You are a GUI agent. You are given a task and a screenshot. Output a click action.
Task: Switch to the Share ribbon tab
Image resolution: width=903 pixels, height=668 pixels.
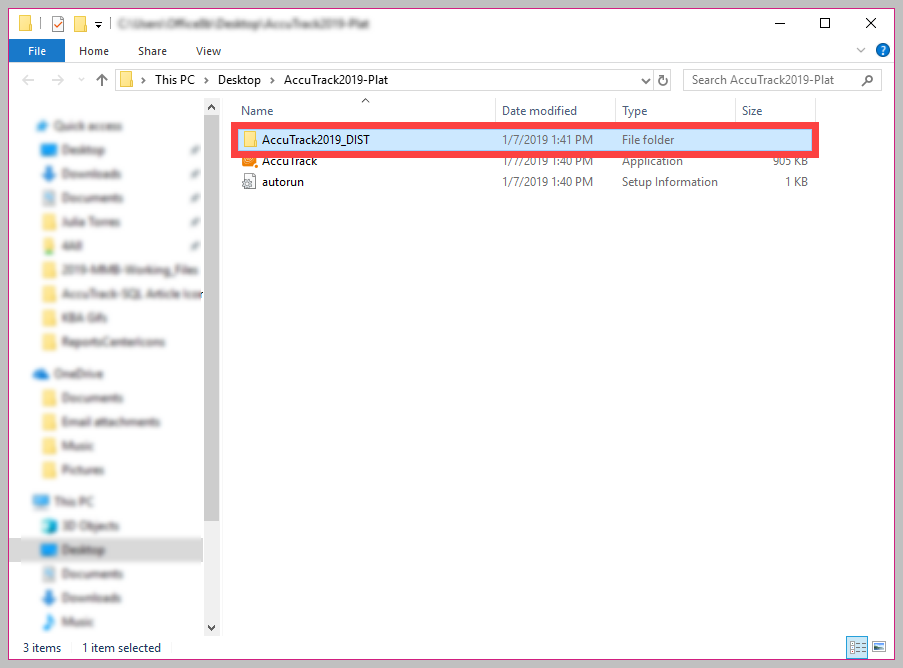(152, 51)
